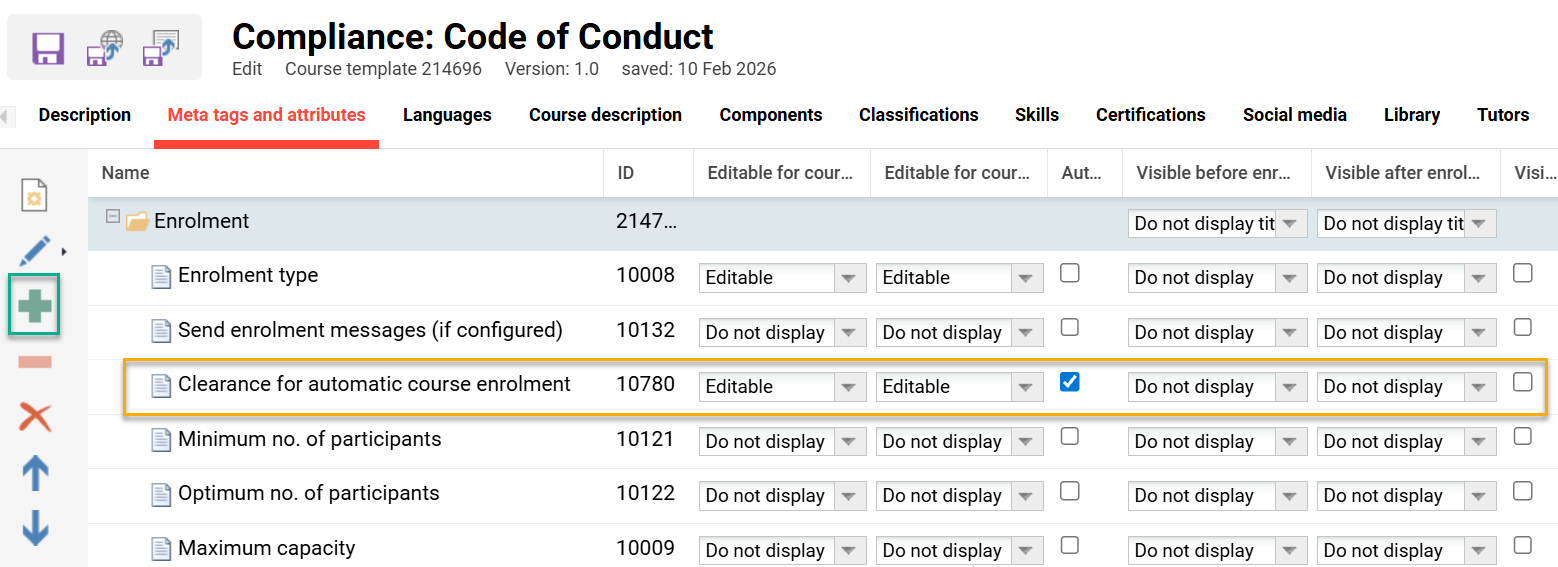
Task: Click the green plus add icon
Action: coord(35,306)
